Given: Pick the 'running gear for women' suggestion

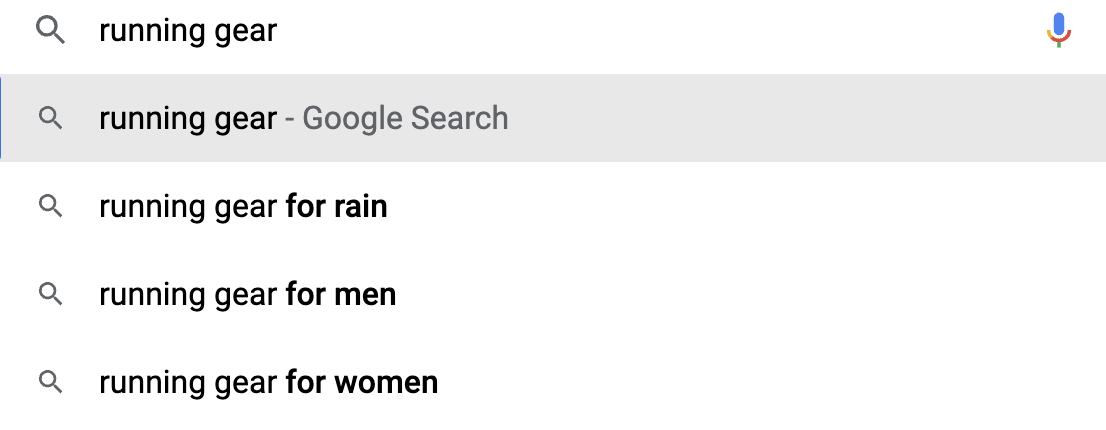Looking at the screenshot, I should [x=268, y=382].
